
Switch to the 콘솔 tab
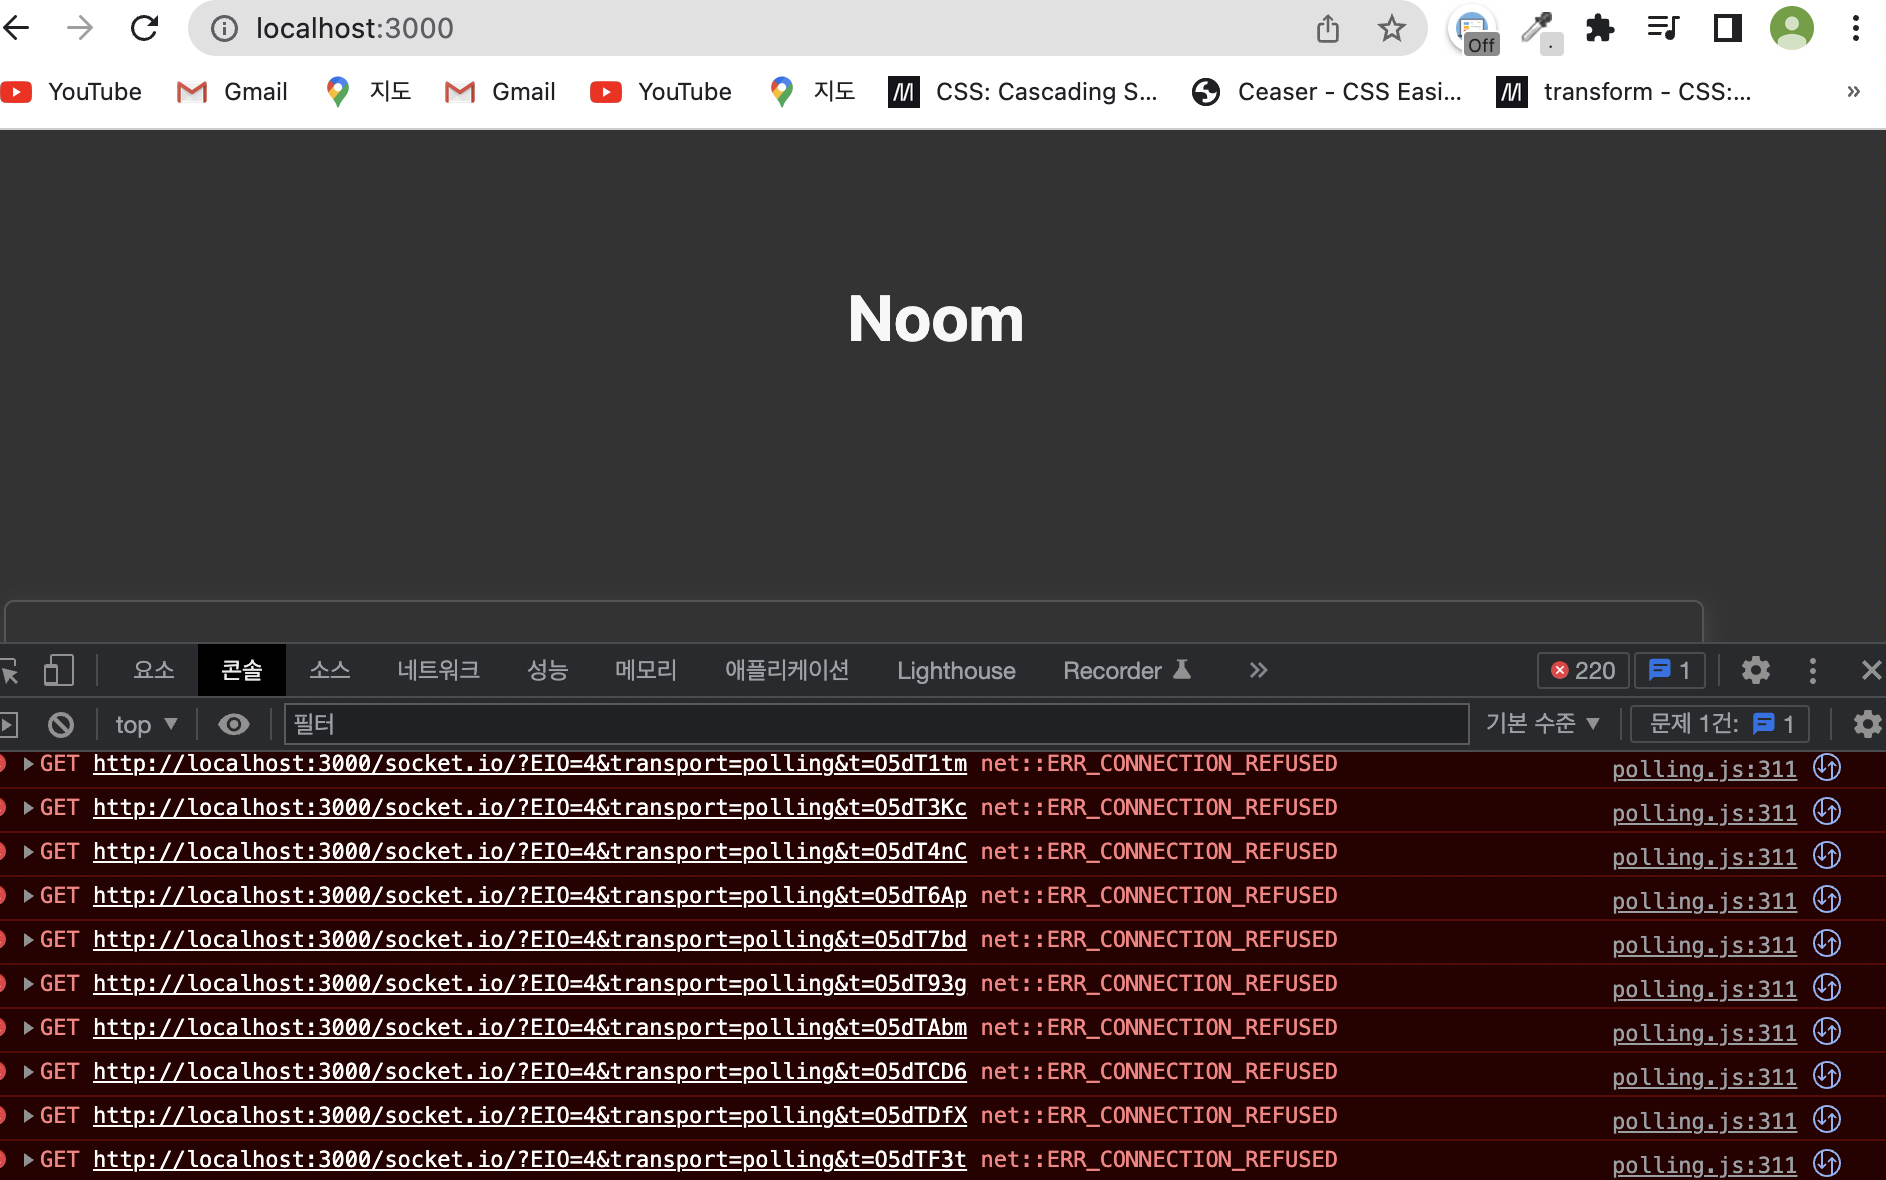pyautogui.click(x=242, y=670)
